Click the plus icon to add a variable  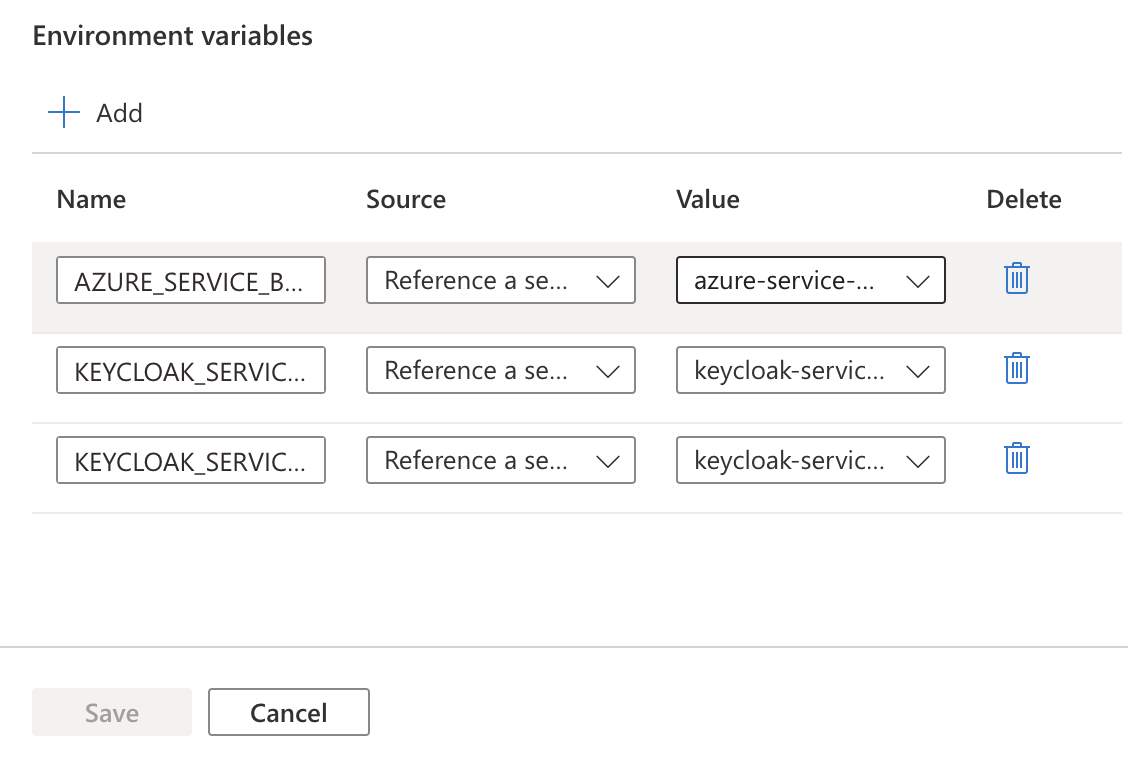pos(64,113)
